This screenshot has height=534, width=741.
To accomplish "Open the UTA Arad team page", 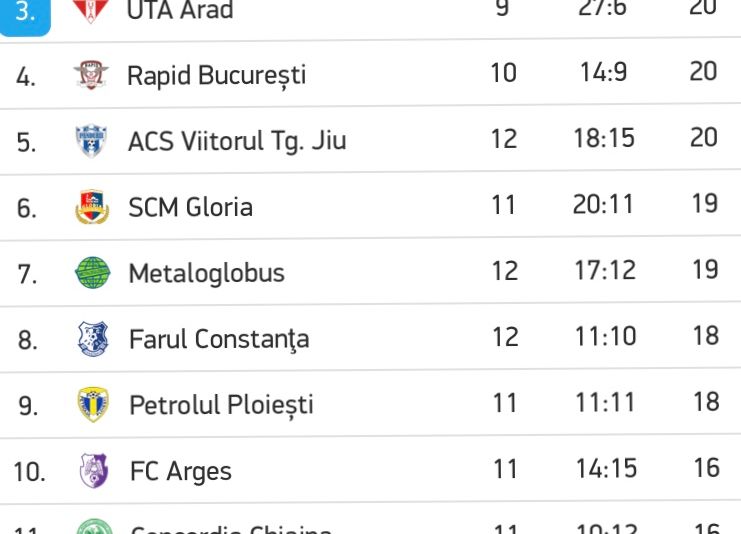I will coord(180,11).
